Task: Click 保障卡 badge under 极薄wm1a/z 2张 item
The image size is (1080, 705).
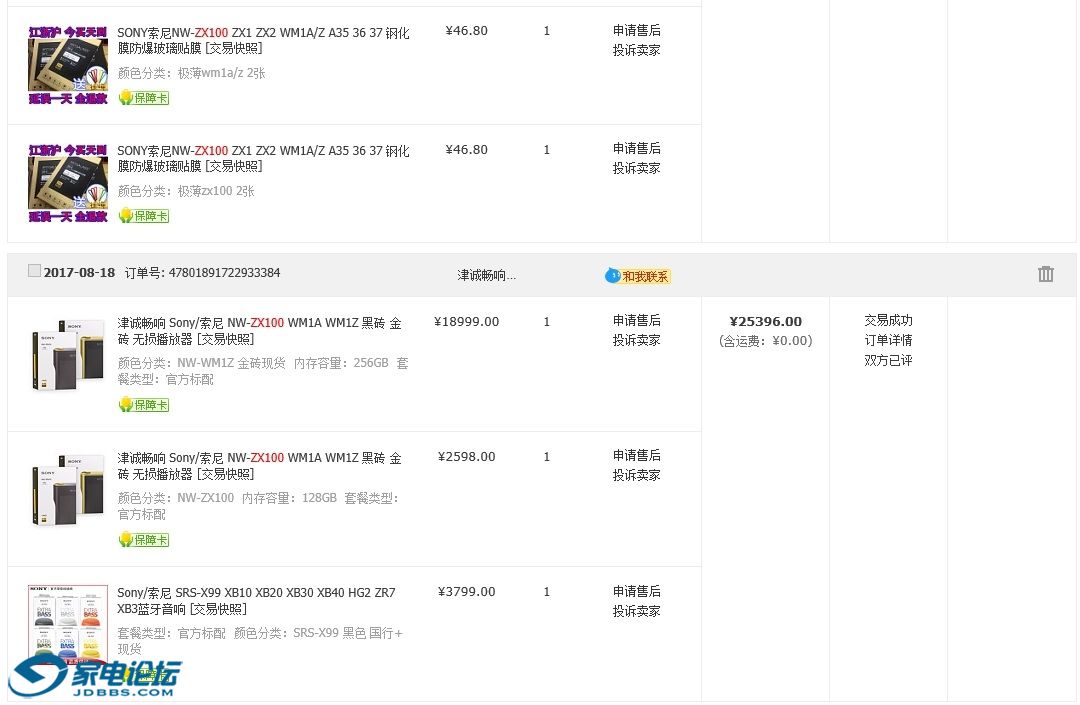Action: tap(144, 98)
